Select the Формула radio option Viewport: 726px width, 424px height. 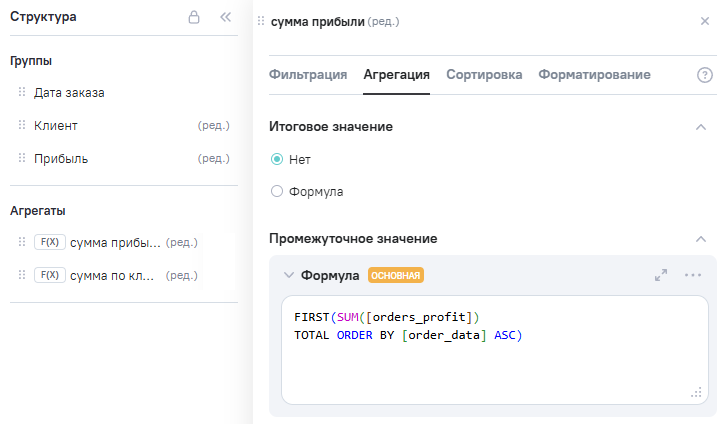pos(277,191)
